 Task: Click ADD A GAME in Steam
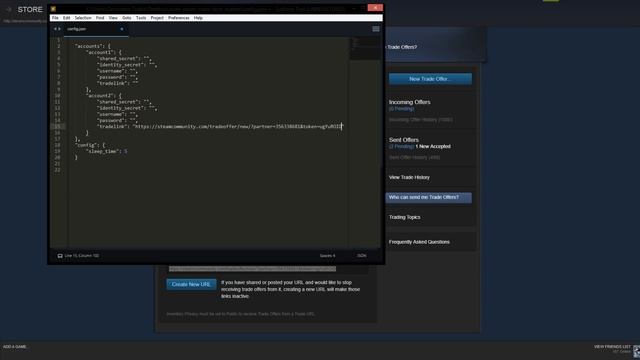[15, 347]
